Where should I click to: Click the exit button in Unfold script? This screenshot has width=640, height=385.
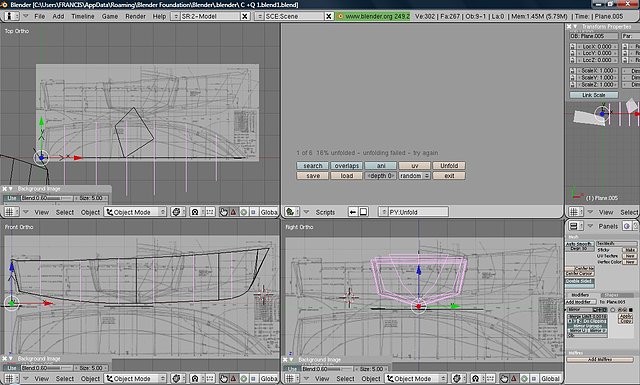pyautogui.click(x=449, y=176)
